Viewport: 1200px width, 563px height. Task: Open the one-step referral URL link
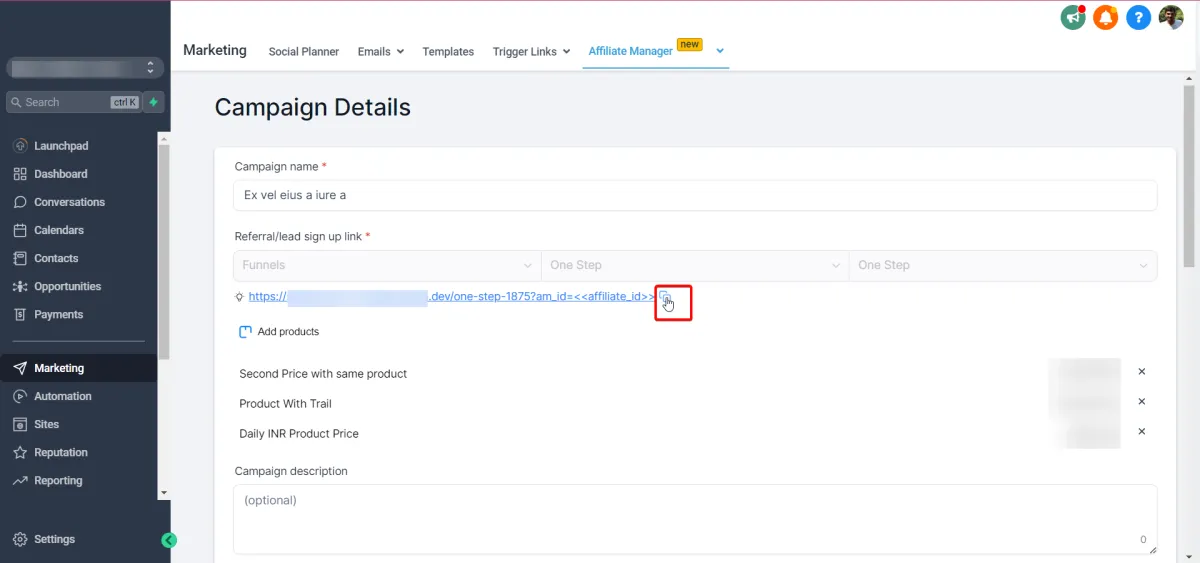coord(452,297)
